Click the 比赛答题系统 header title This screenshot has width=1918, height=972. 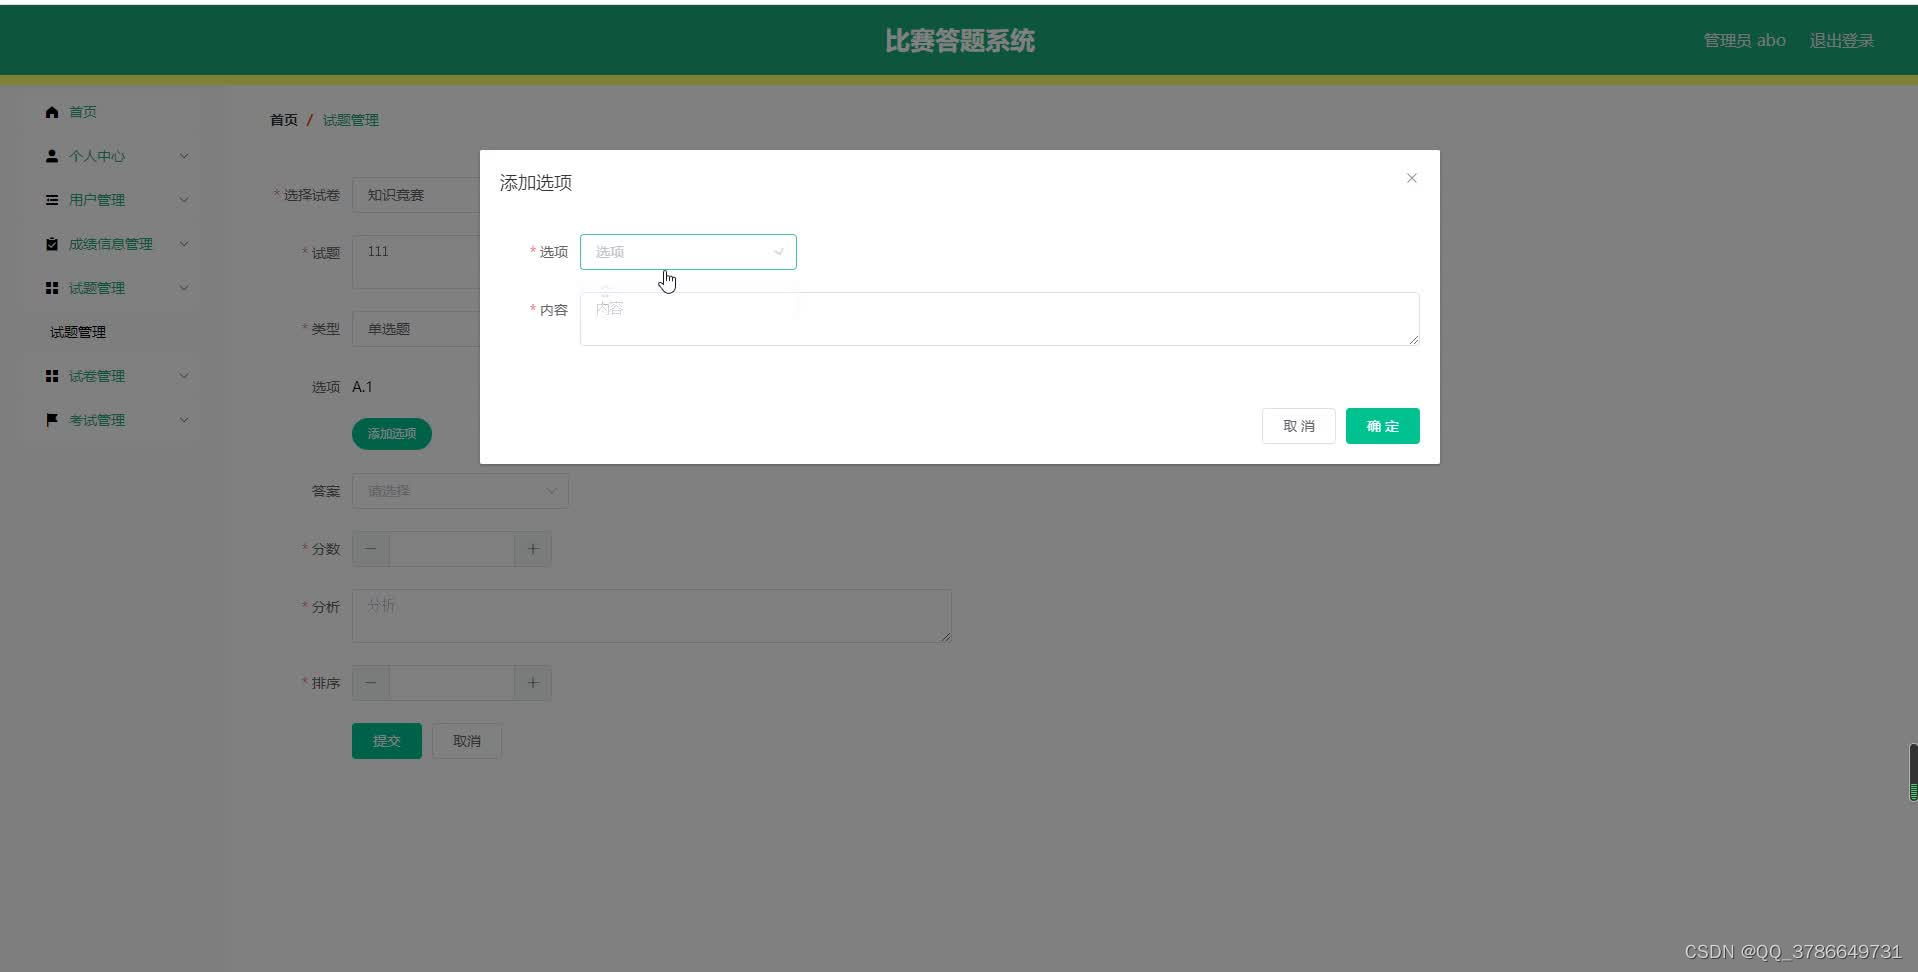pyautogui.click(x=960, y=41)
